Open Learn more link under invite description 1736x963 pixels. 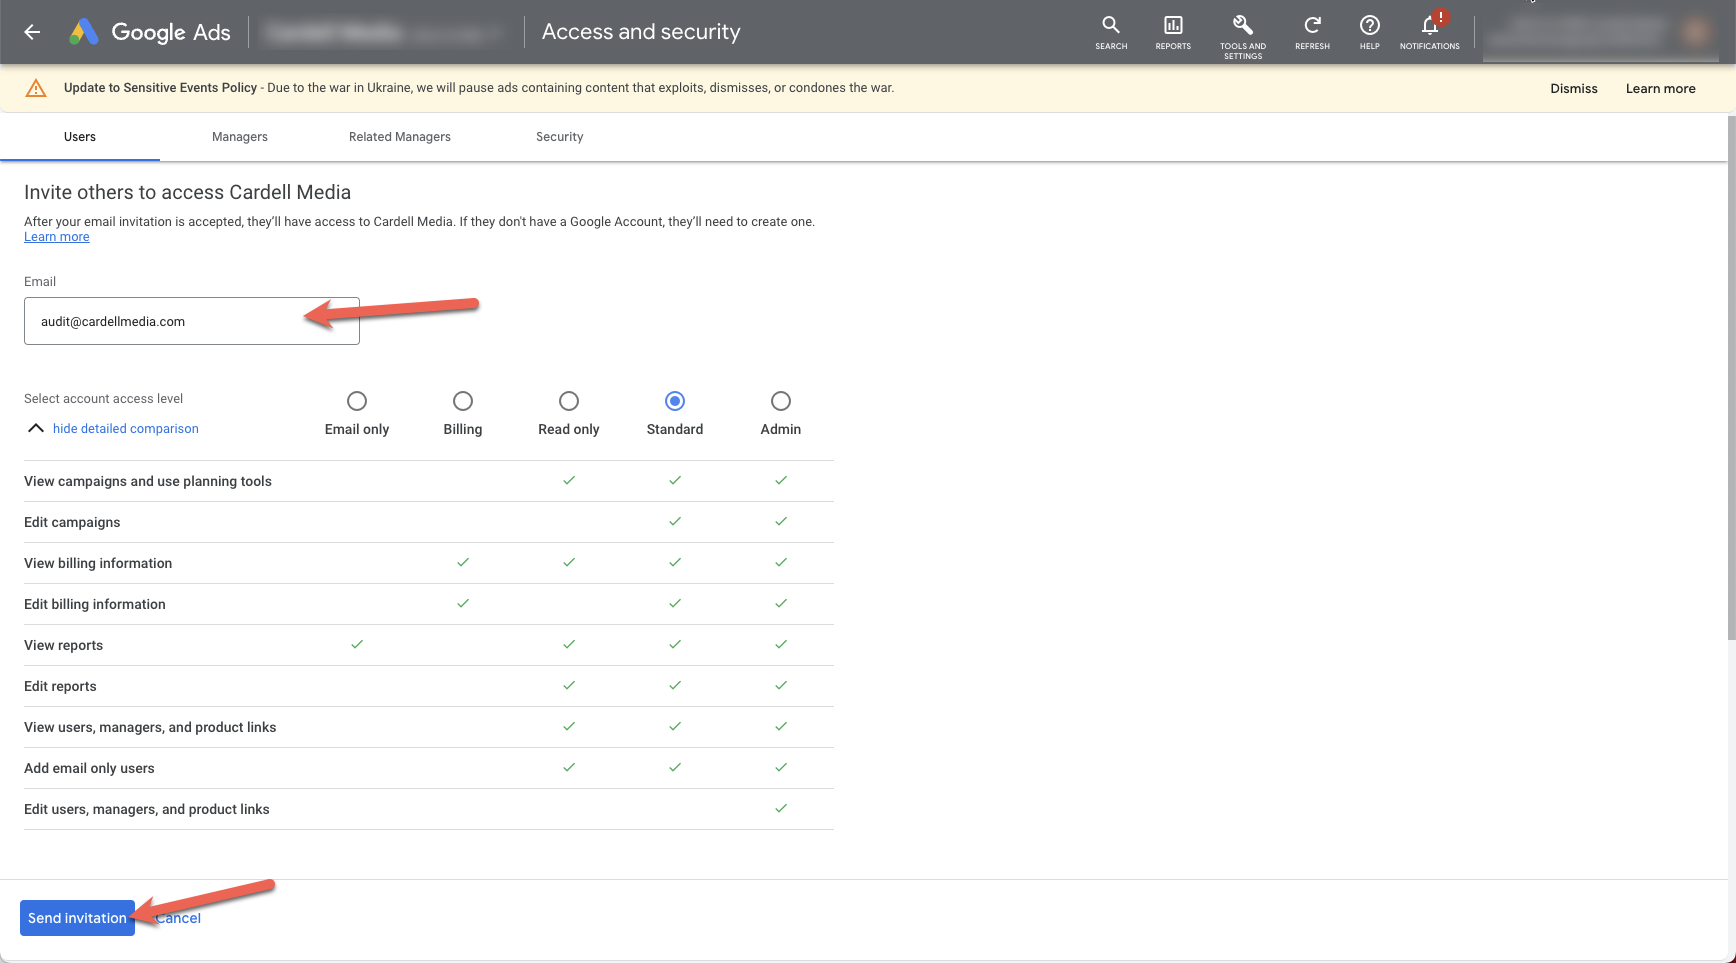click(57, 237)
